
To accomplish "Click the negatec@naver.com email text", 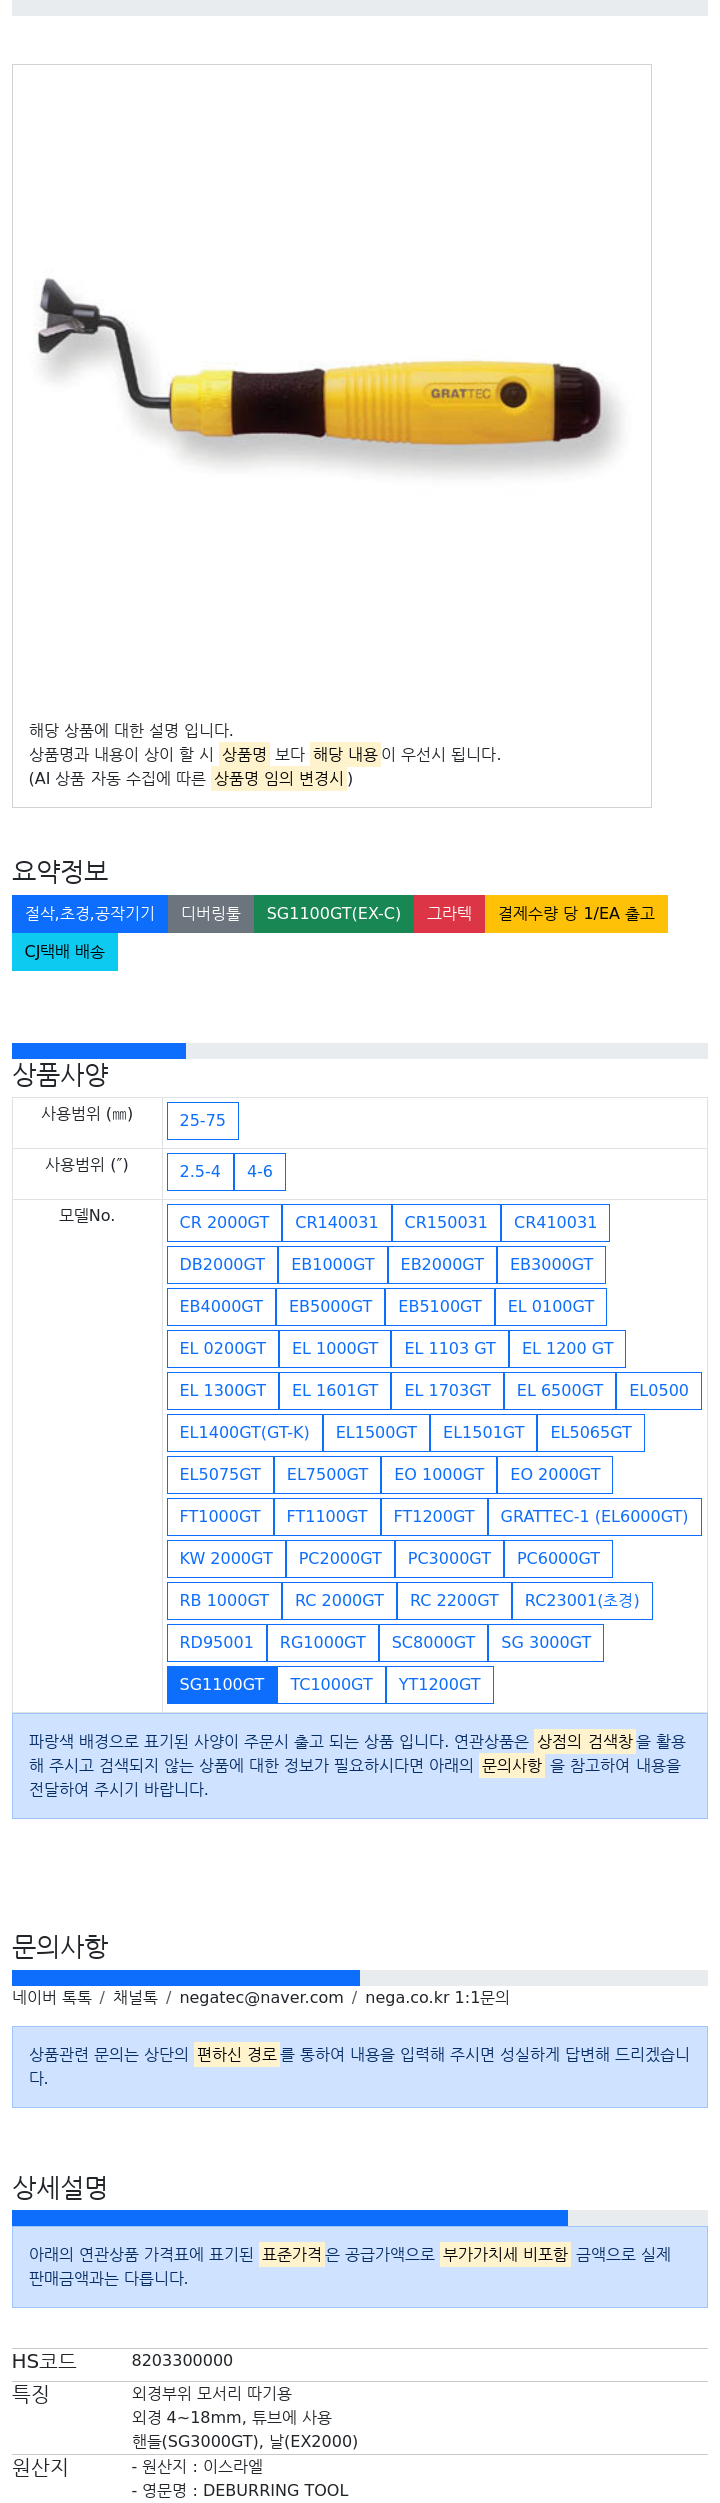I will (x=261, y=1998).
